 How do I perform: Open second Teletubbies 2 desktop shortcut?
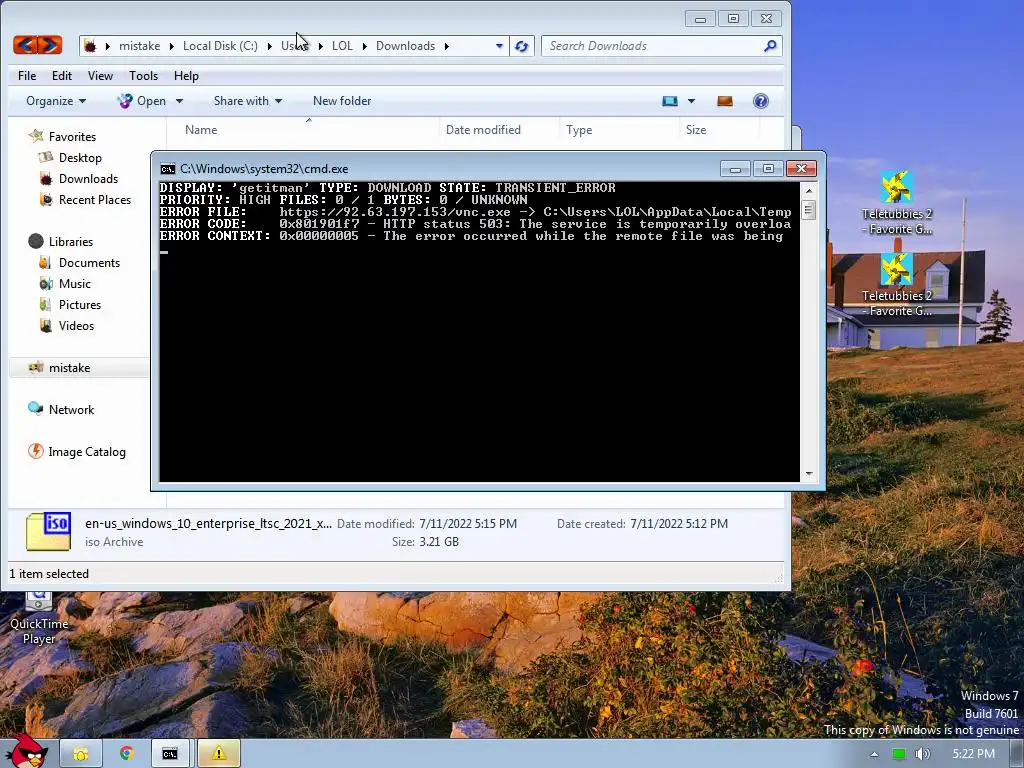pos(897,285)
